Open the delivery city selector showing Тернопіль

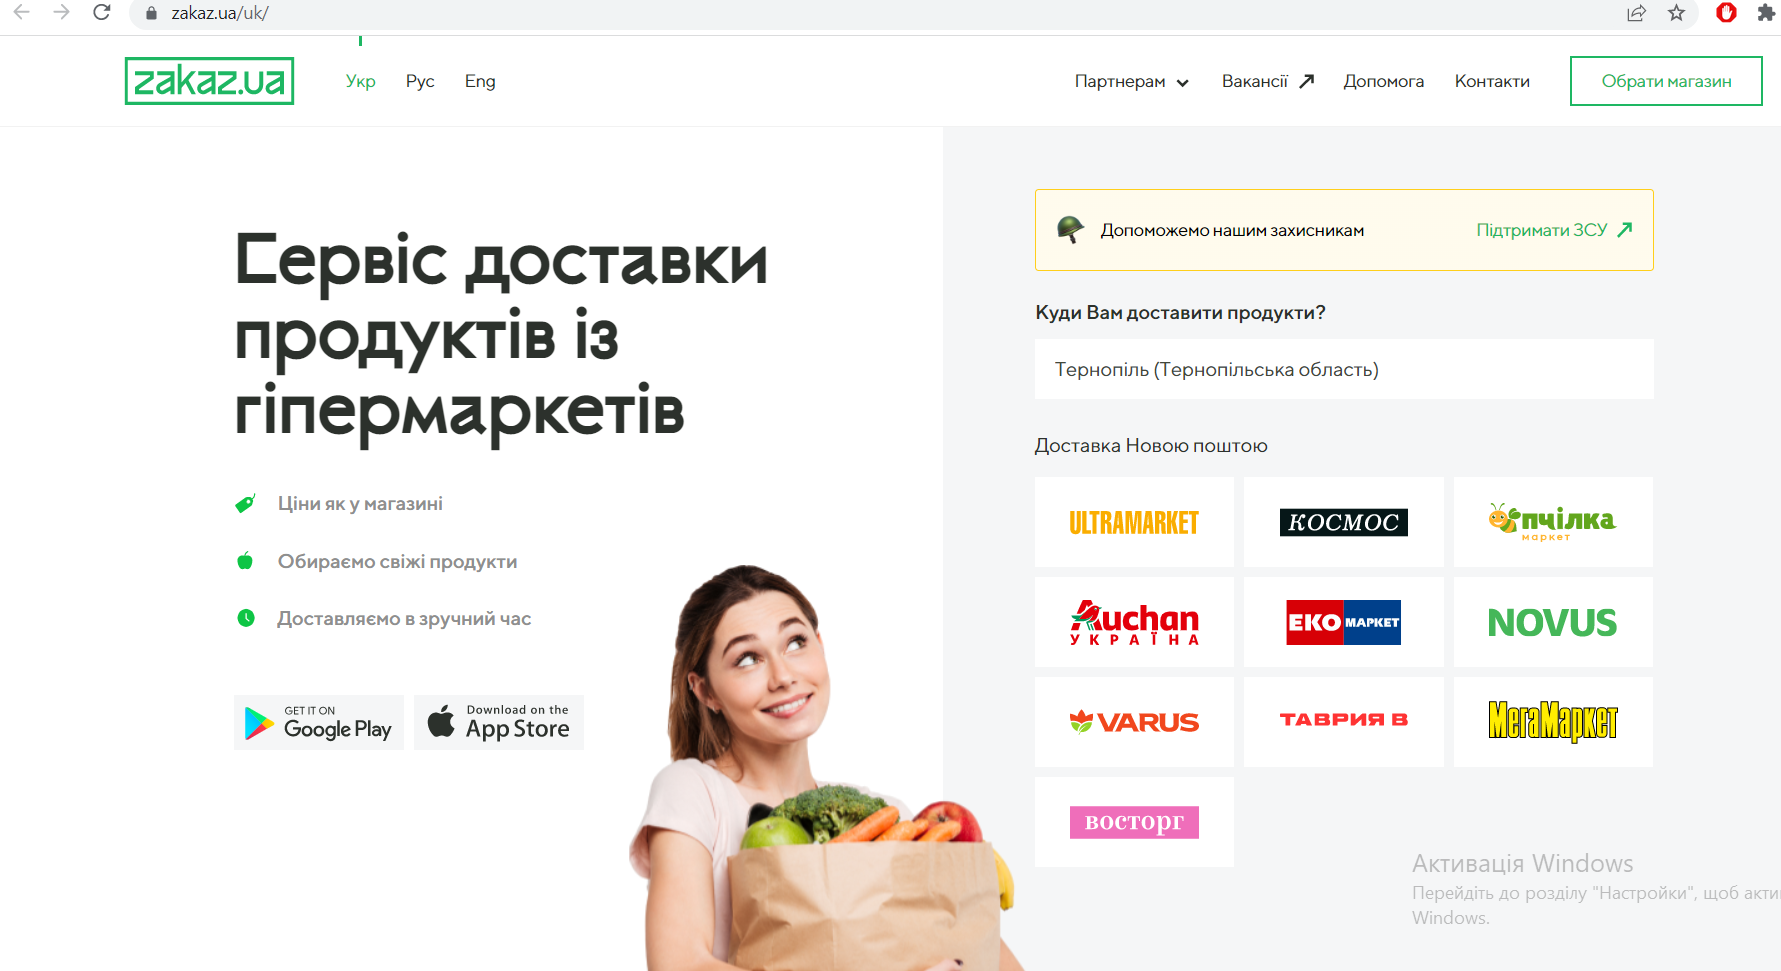click(1344, 369)
